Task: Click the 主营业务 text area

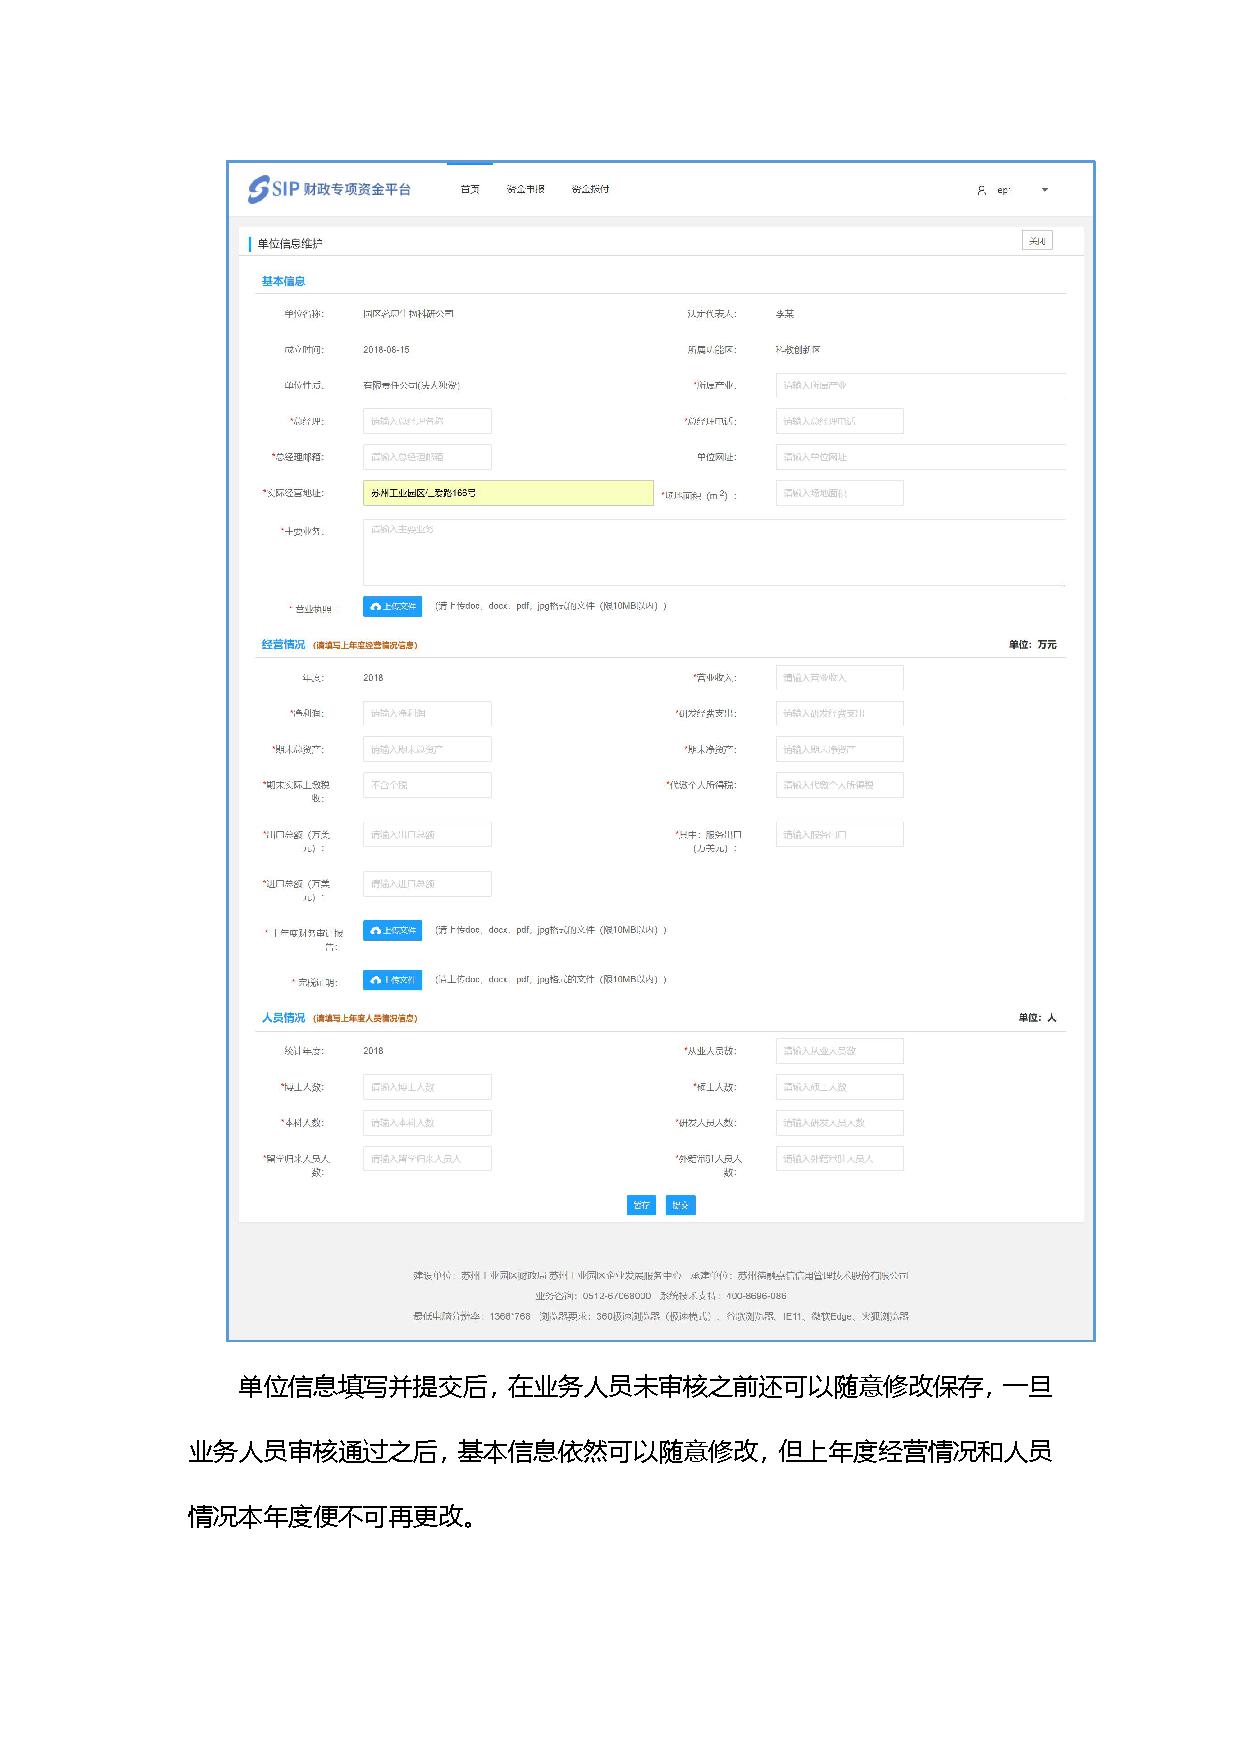Action: point(713,551)
